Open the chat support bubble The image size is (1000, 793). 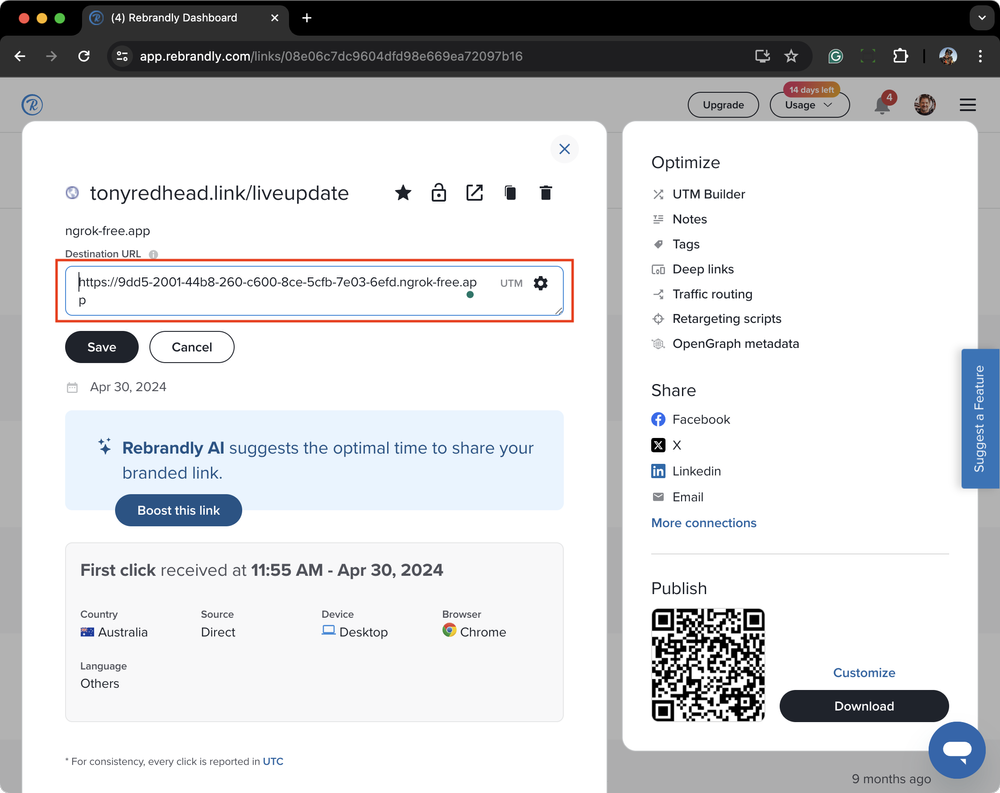[957, 750]
